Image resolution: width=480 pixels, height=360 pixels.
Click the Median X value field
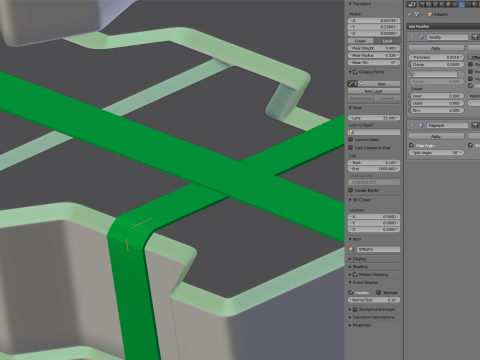point(374,21)
